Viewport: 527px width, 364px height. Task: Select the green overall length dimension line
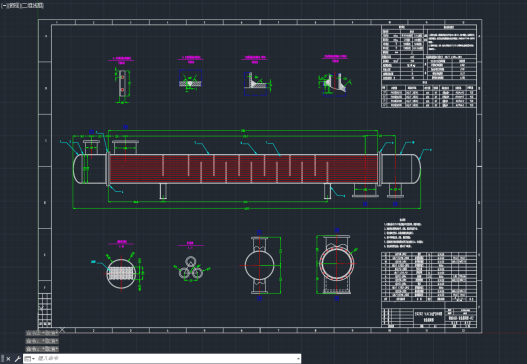(247, 208)
